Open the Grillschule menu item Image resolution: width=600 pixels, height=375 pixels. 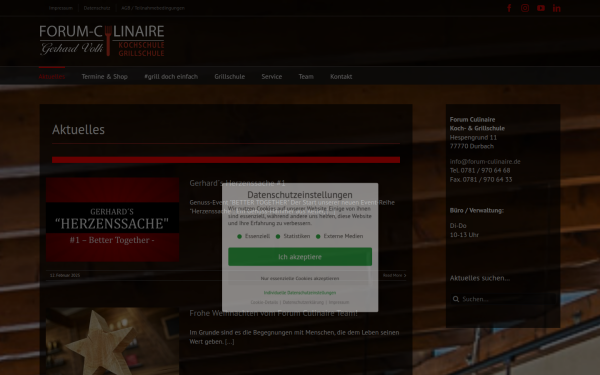coord(230,76)
